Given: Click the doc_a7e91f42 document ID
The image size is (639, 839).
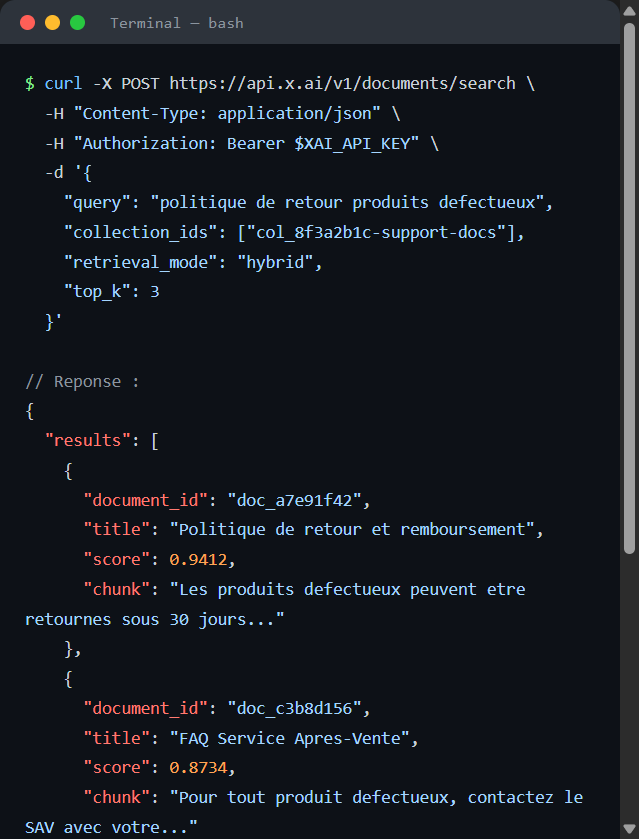Looking at the screenshot, I should [x=294, y=500].
